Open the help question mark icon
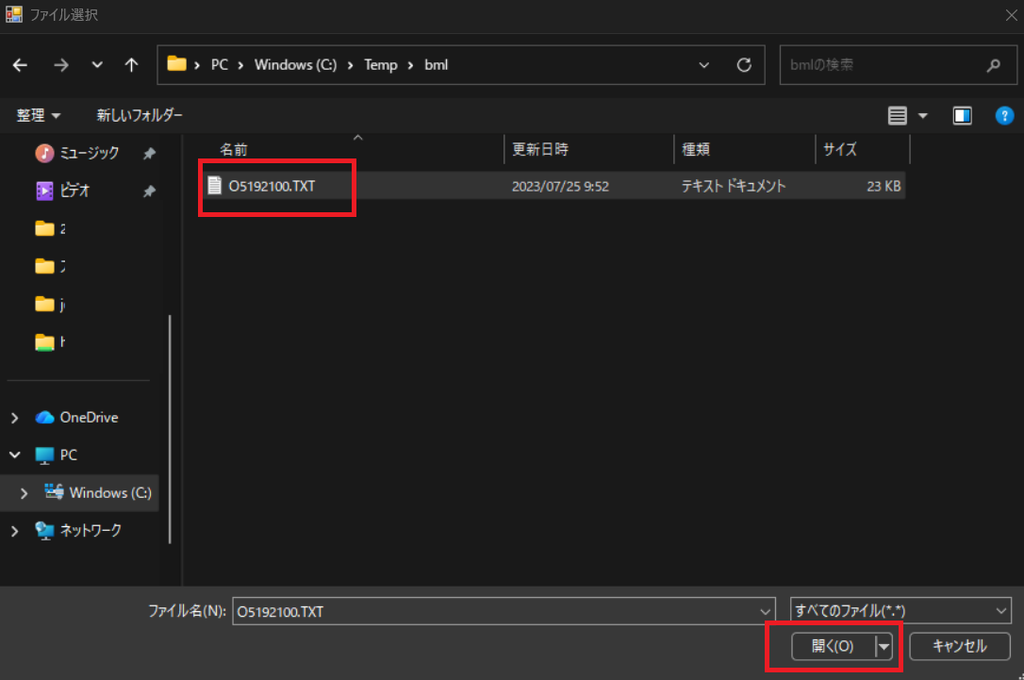 click(1004, 116)
